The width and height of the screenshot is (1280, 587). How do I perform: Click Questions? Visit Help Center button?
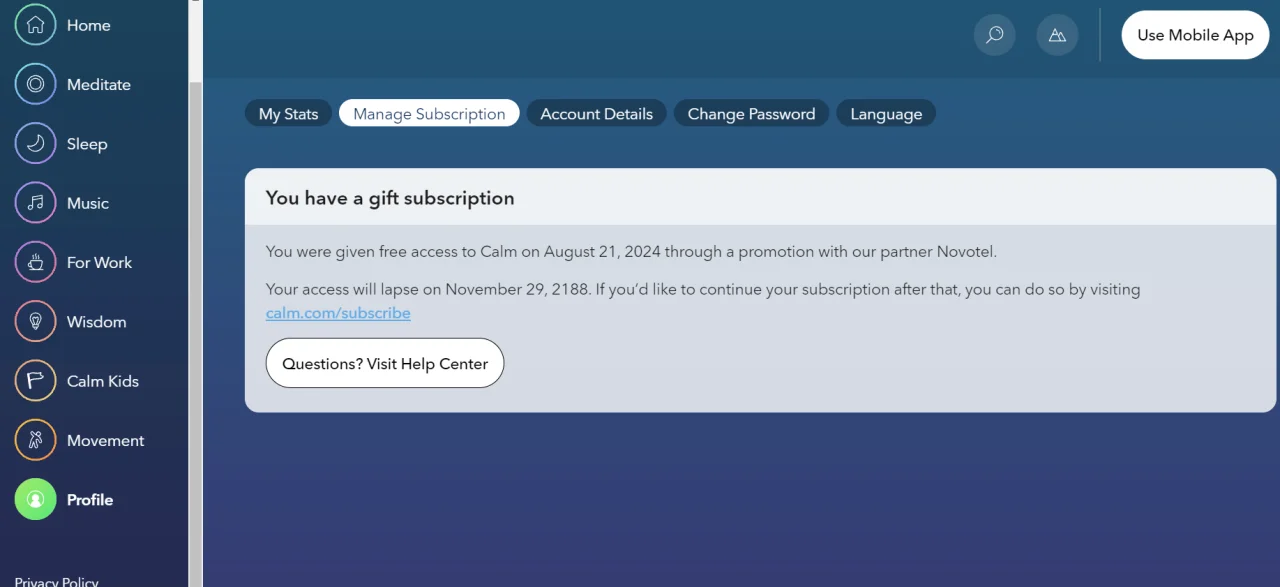385,363
